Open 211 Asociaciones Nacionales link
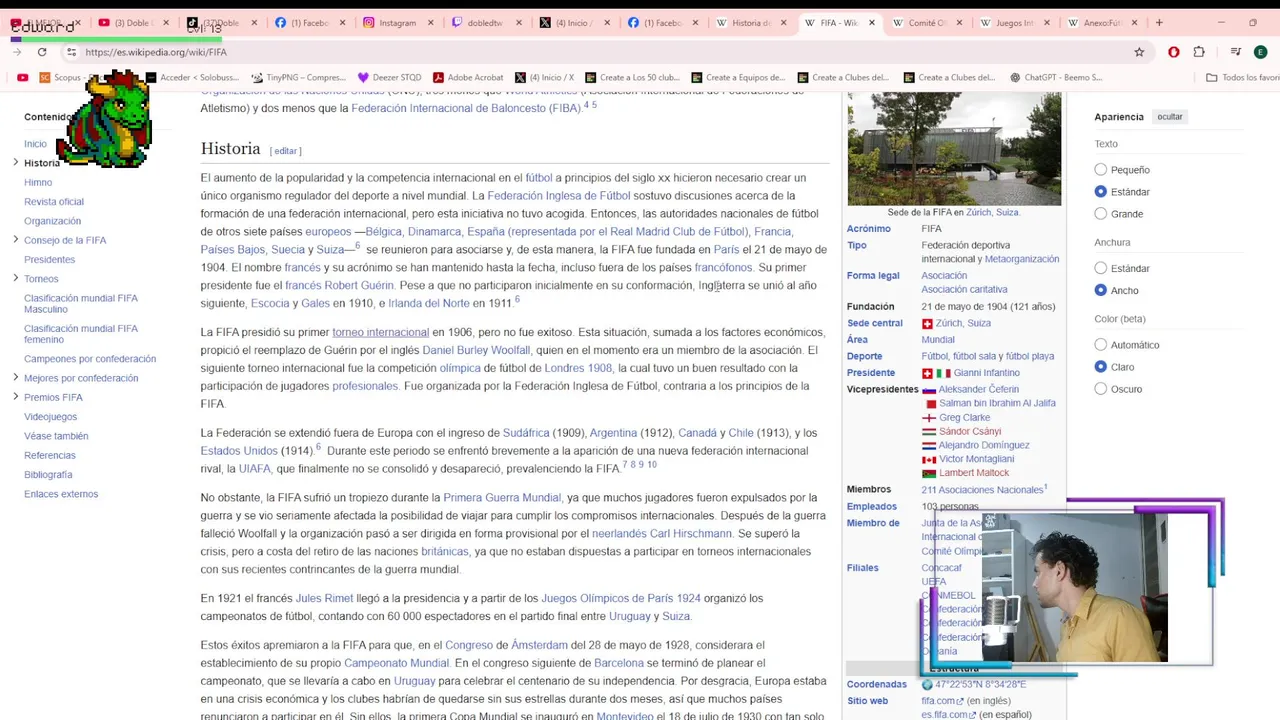Image resolution: width=1280 pixels, height=720 pixels. [982, 490]
